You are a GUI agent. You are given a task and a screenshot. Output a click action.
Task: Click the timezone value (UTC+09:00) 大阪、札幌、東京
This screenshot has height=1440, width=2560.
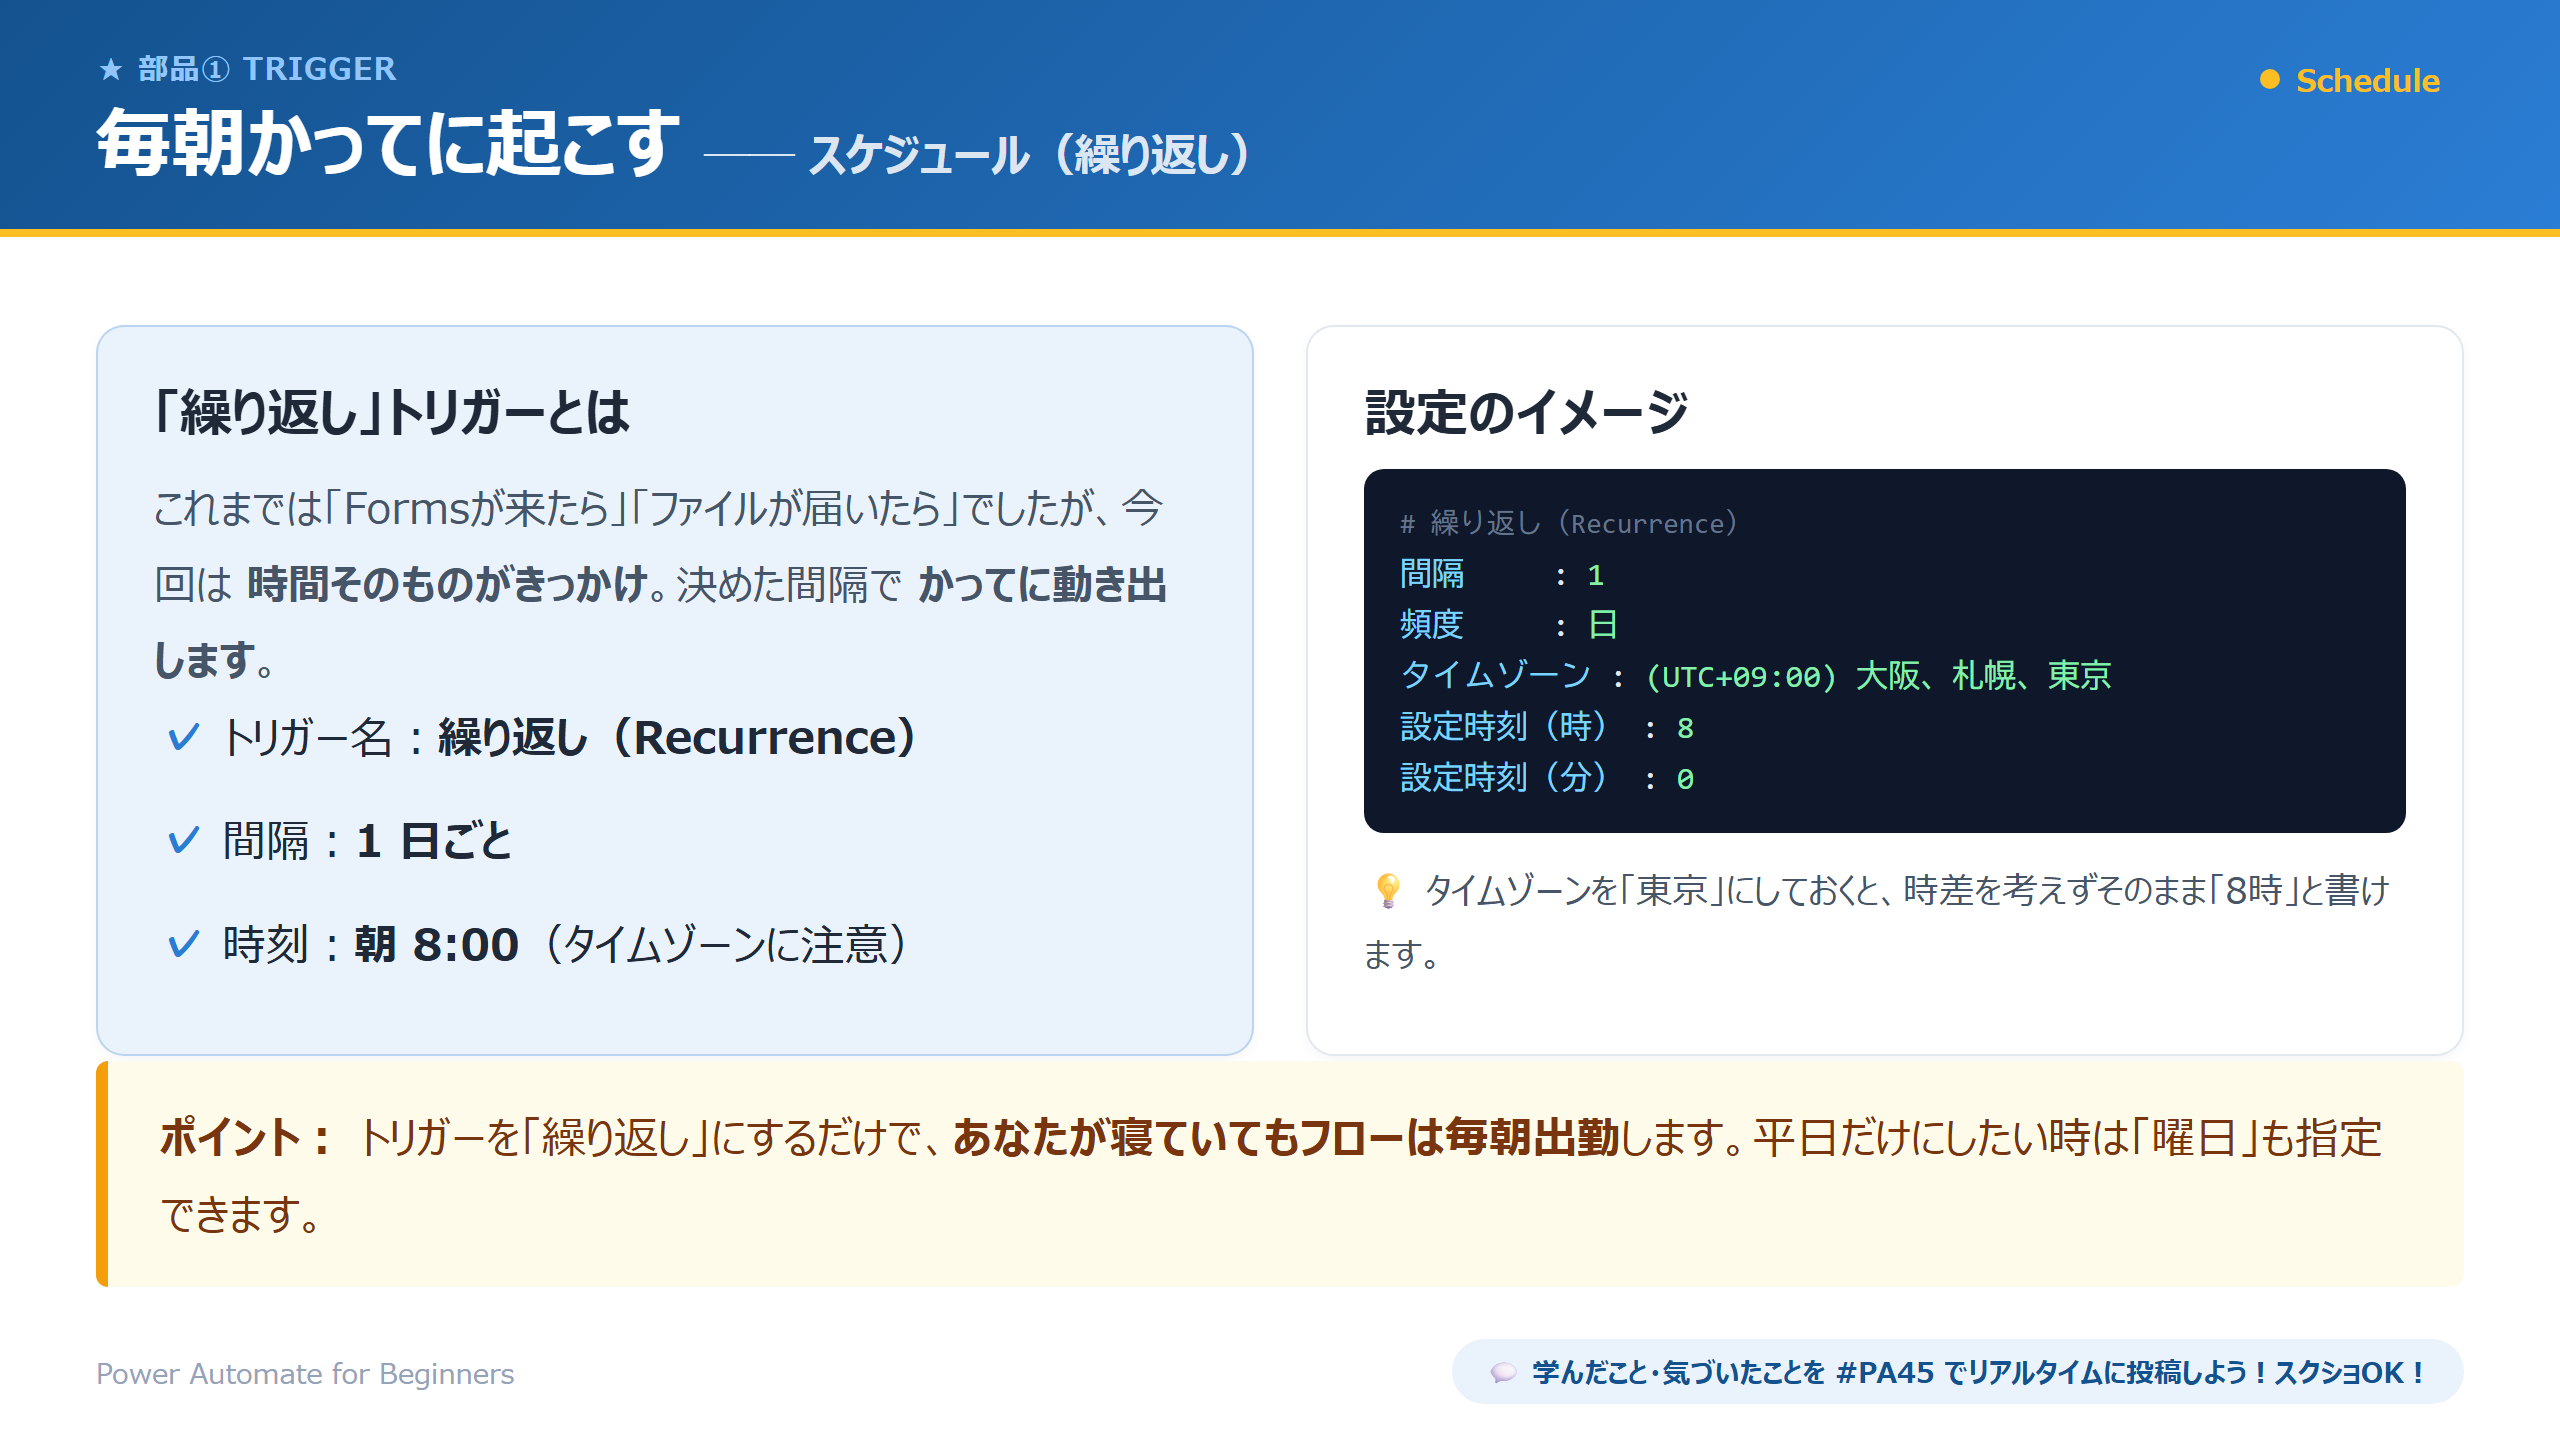1879,677
